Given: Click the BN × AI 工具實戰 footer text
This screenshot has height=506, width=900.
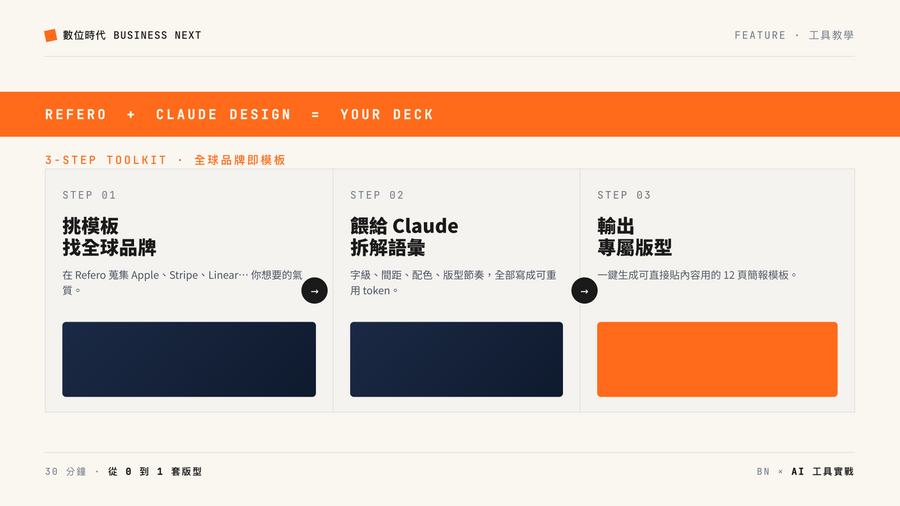Looking at the screenshot, I should (805, 472).
